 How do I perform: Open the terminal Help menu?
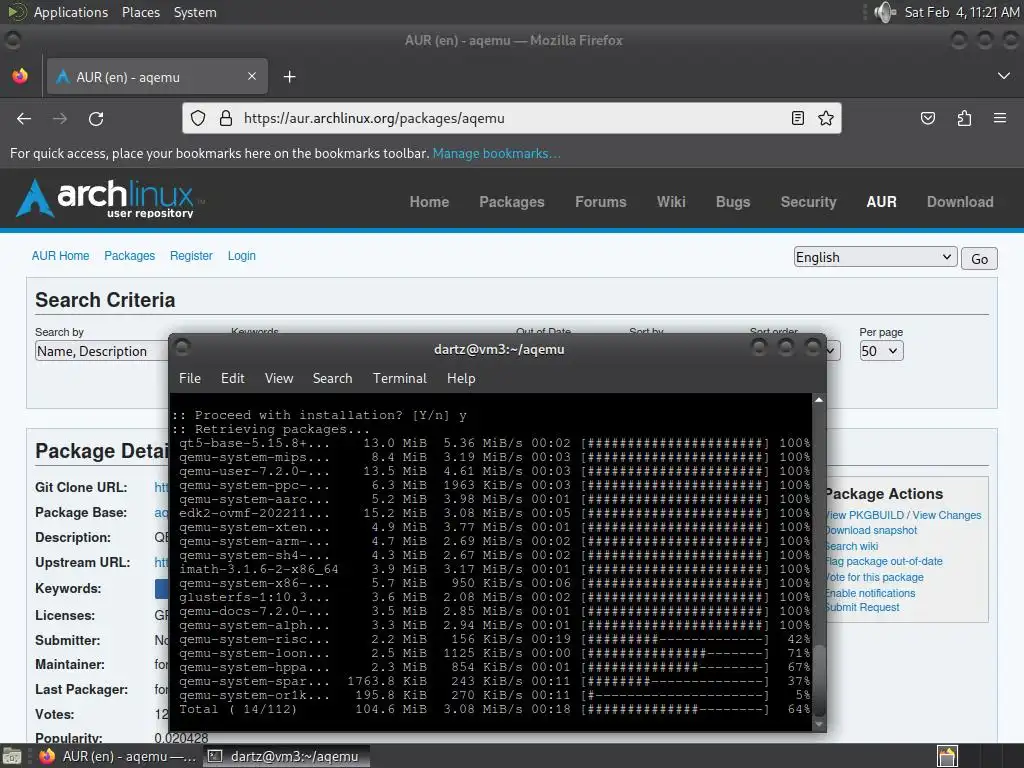coord(461,378)
